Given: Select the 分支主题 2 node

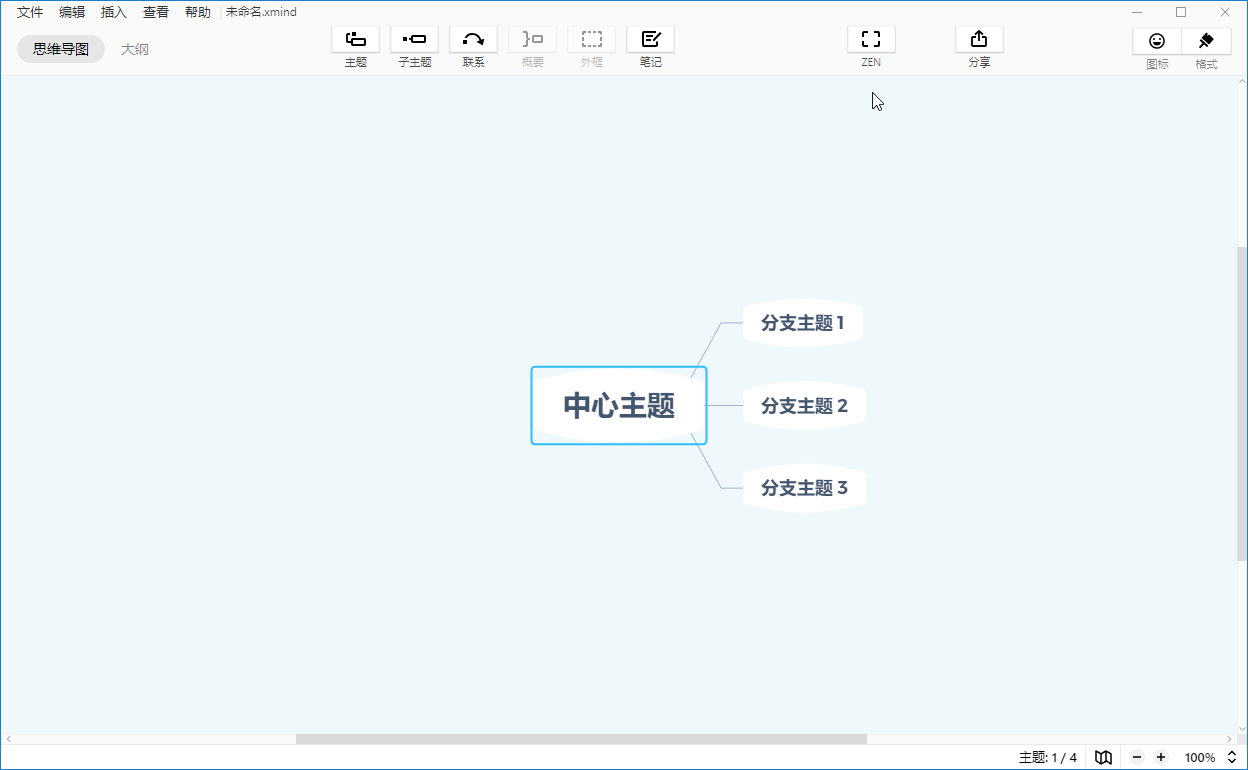Looking at the screenshot, I should 804,406.
